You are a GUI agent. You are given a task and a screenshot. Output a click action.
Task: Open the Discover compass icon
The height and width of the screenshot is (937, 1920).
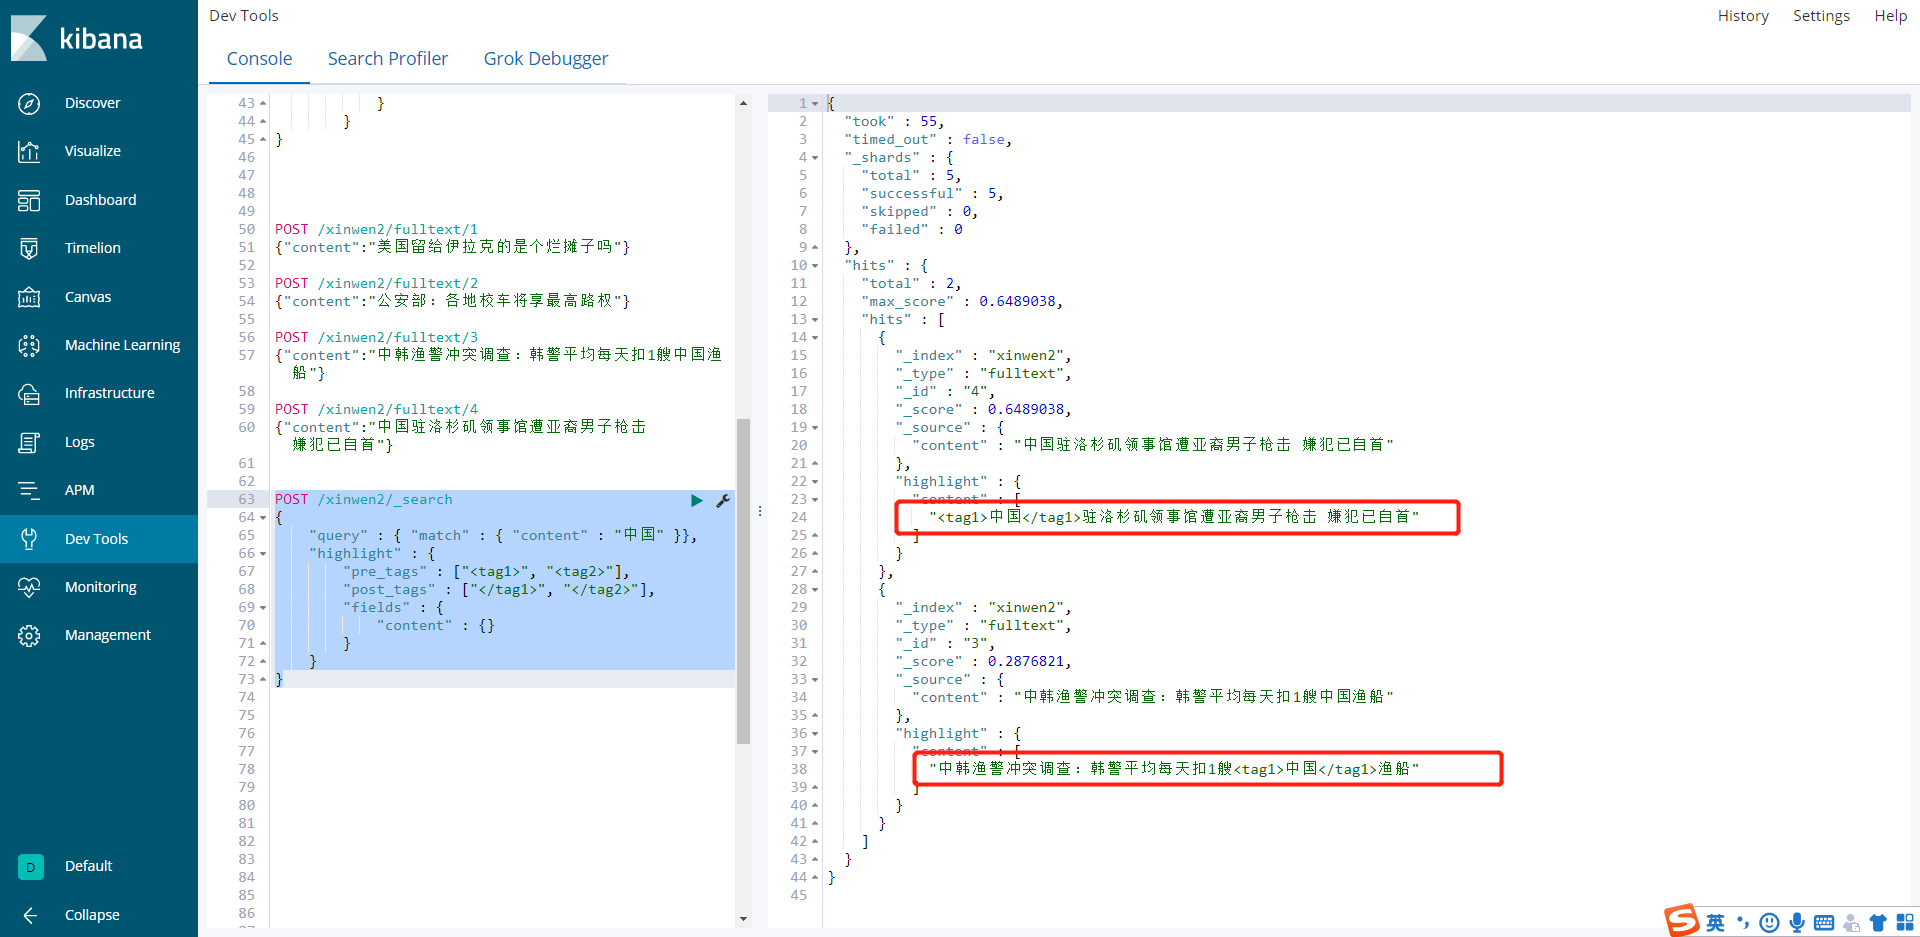click(x=29, y=103)
